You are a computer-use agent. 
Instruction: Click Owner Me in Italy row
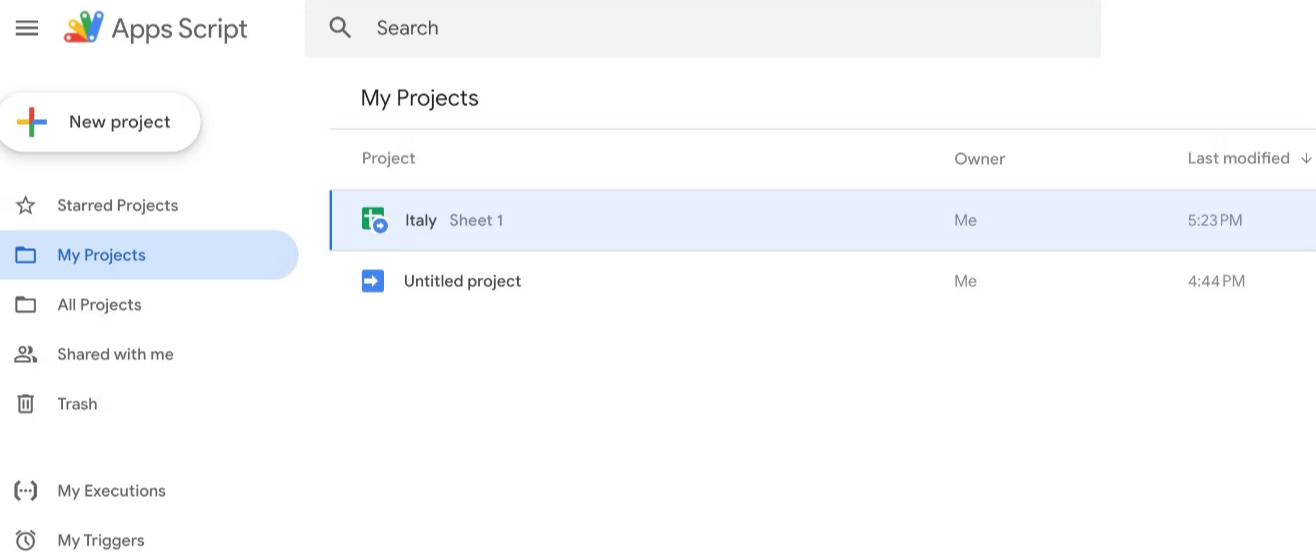pyautogui.click(x=965, y=220)
